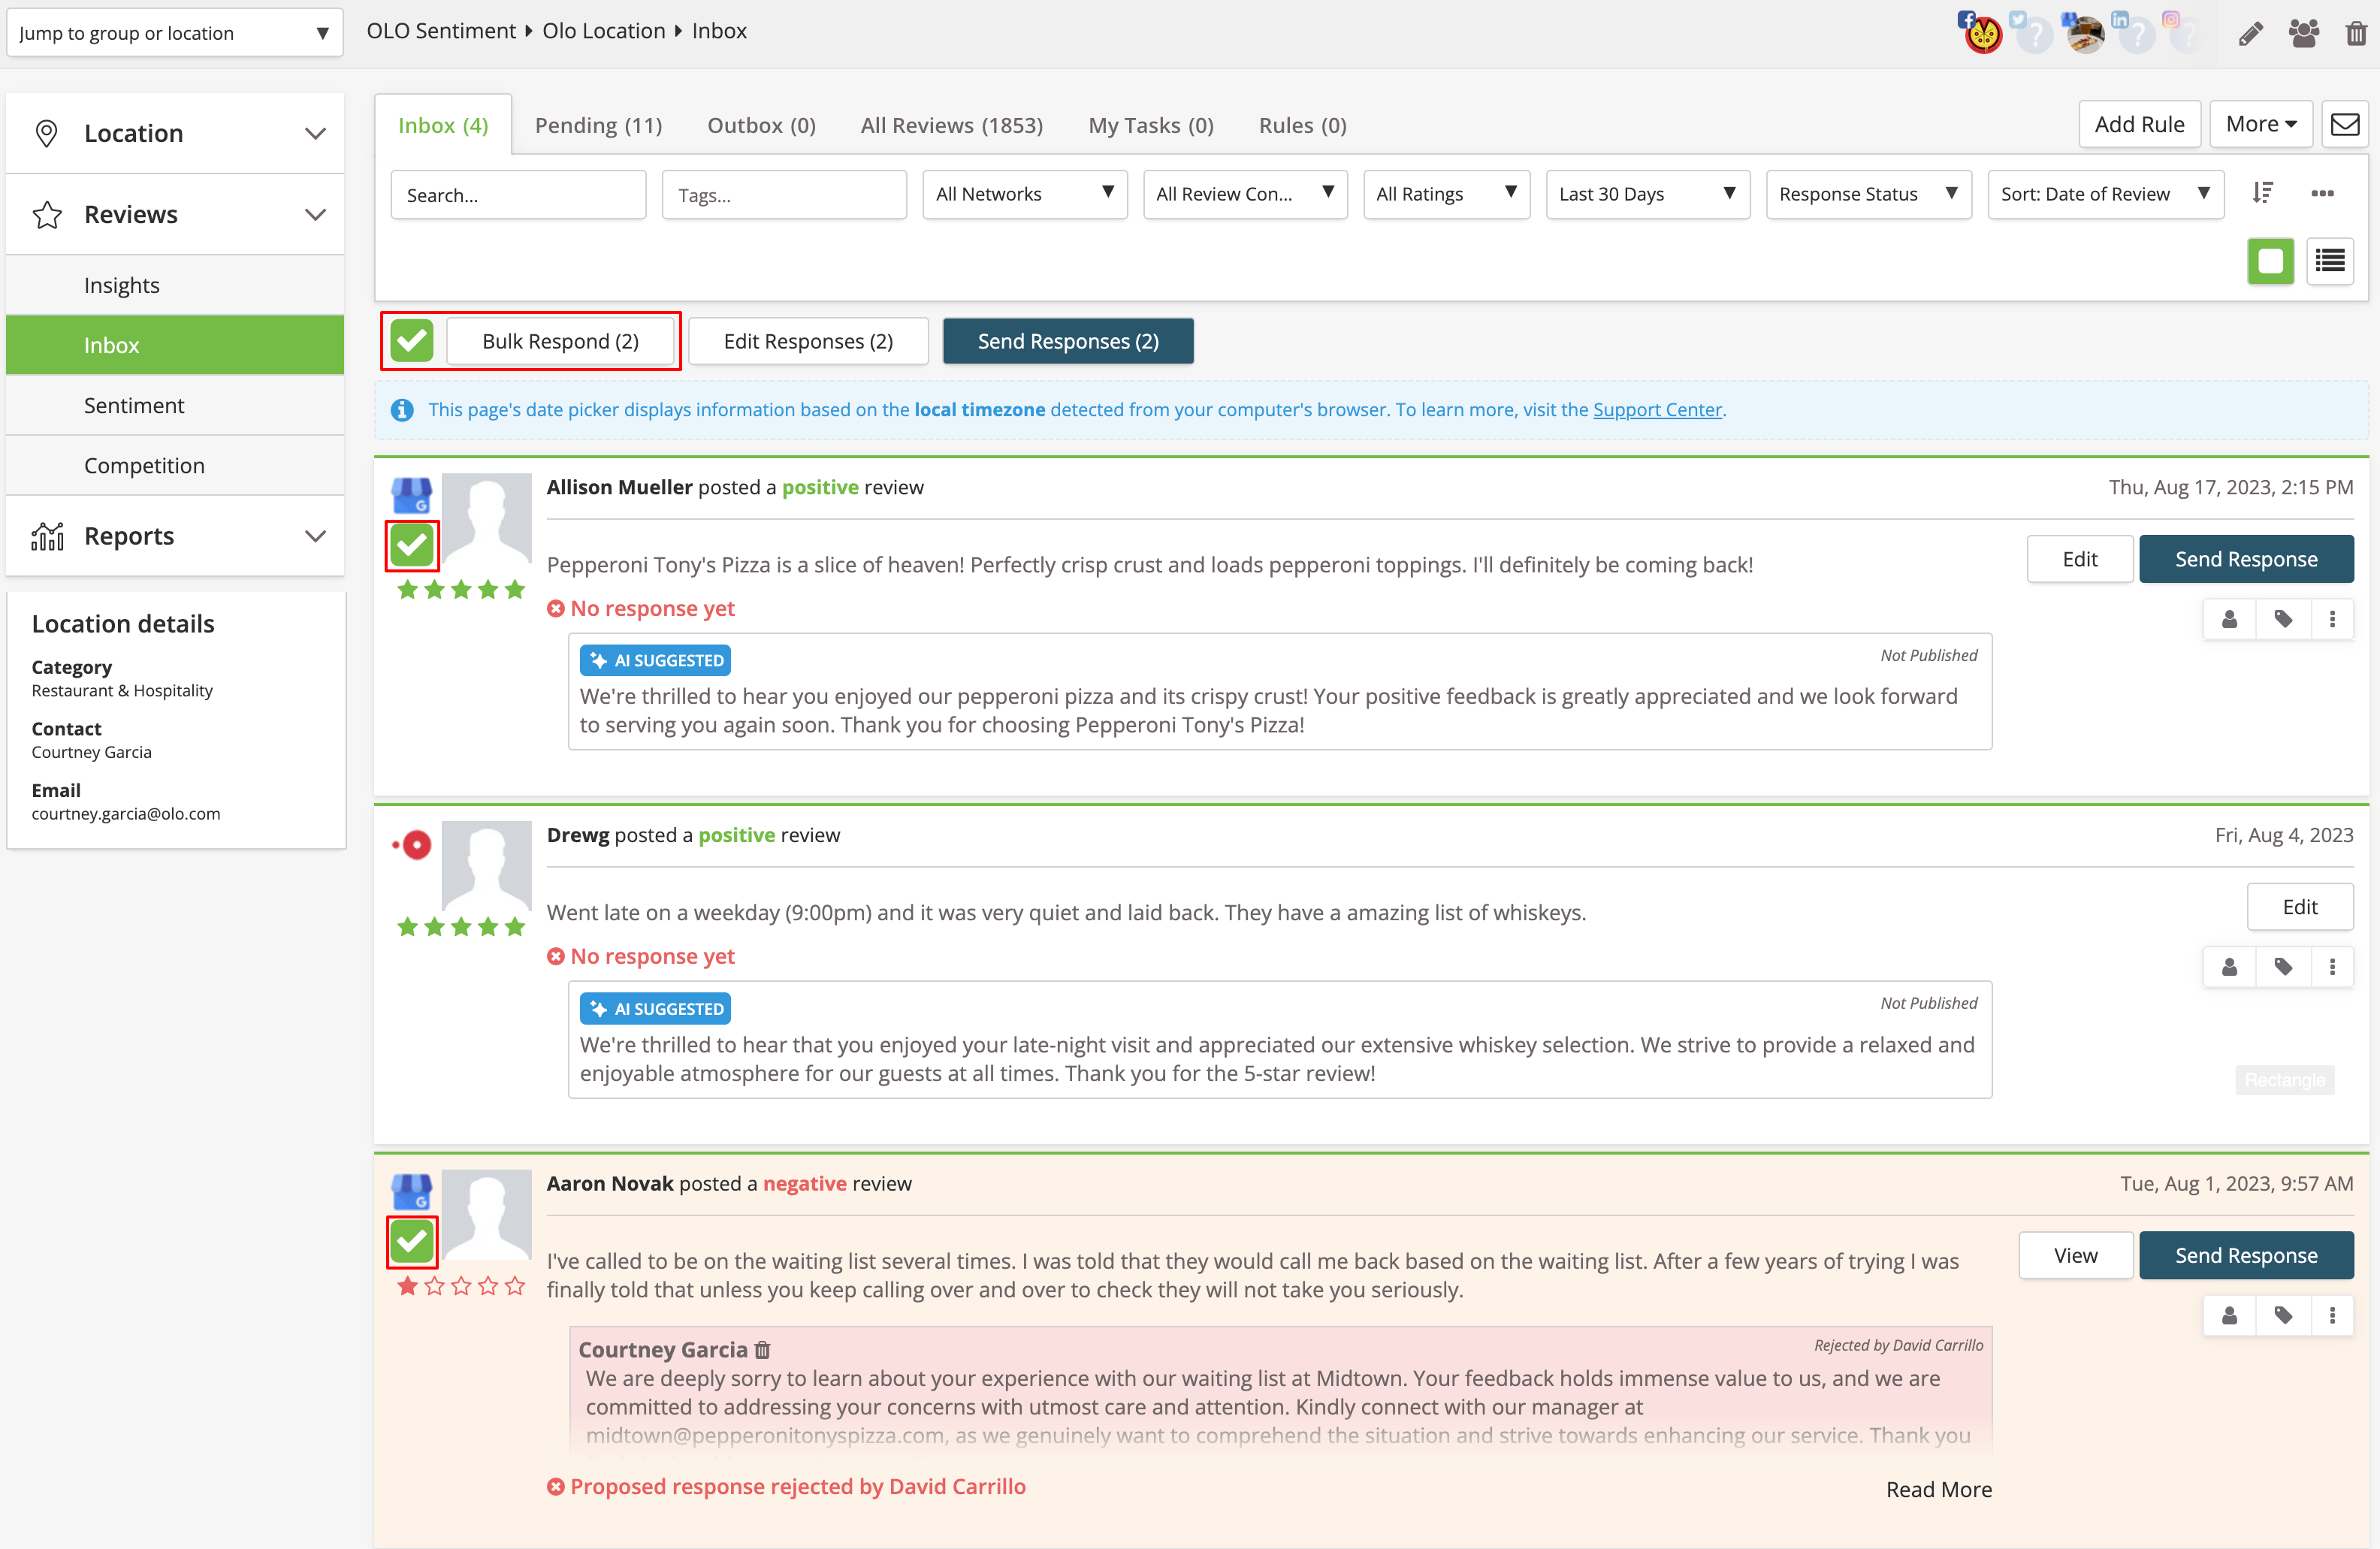Open the Support Center link

[1657, 410]
